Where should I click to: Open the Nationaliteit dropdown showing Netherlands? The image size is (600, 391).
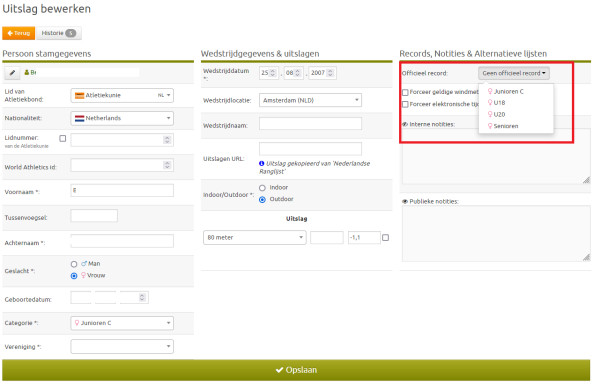[122, 118]
